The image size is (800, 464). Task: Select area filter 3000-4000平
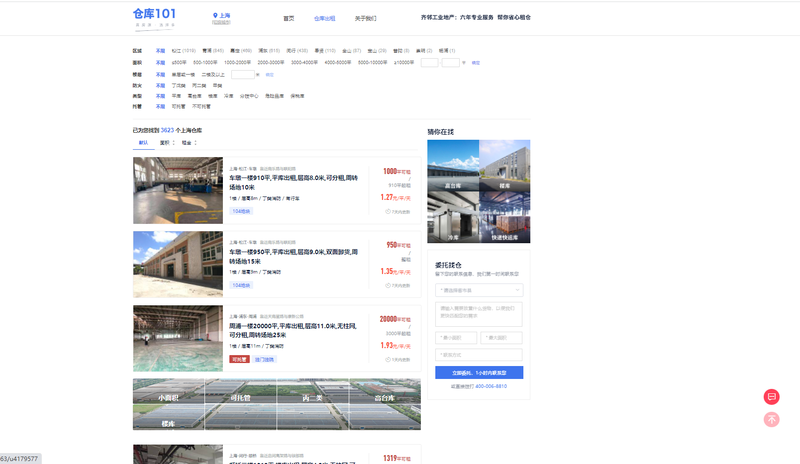(x=304, y=62)
